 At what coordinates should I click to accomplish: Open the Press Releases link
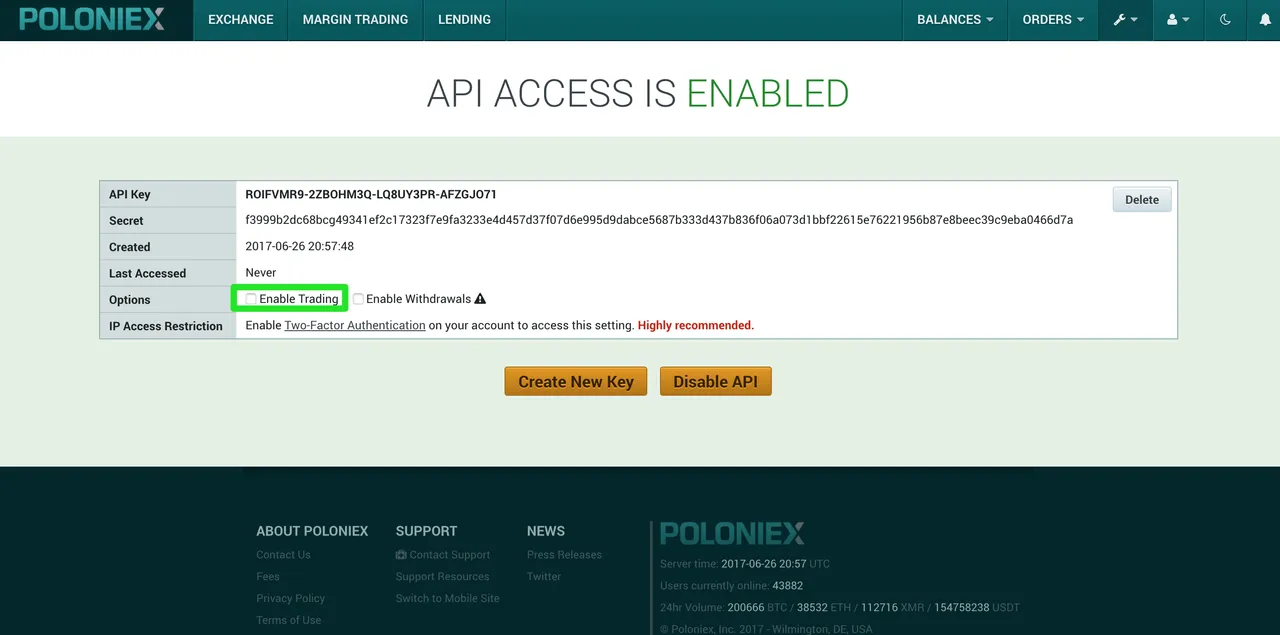(x=564, y=555)
